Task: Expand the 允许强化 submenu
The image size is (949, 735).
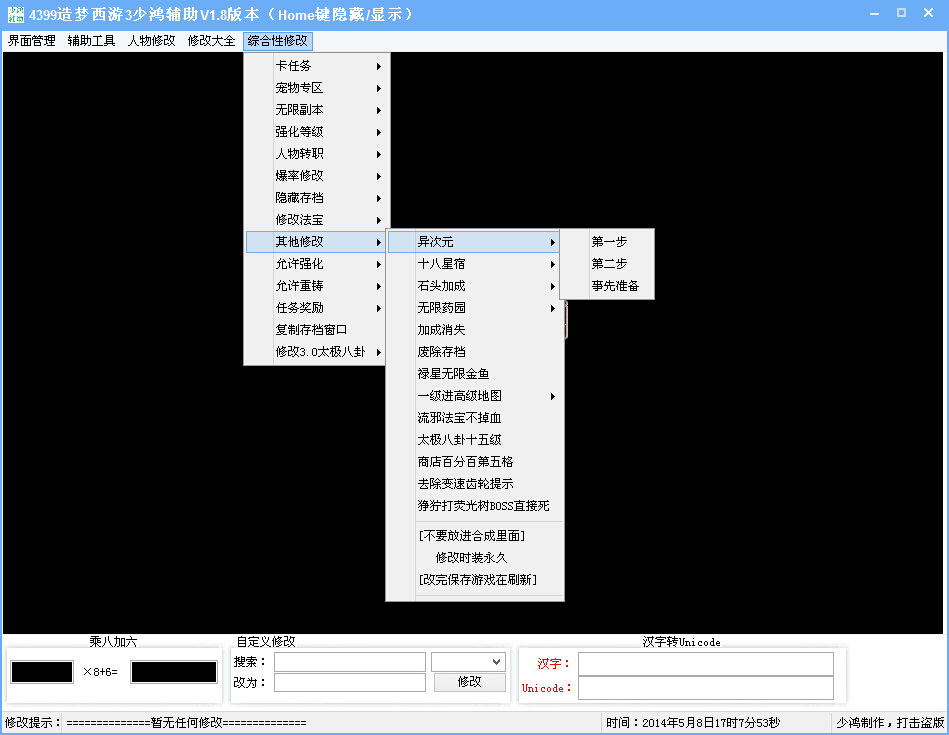Action: pos(316,264)
